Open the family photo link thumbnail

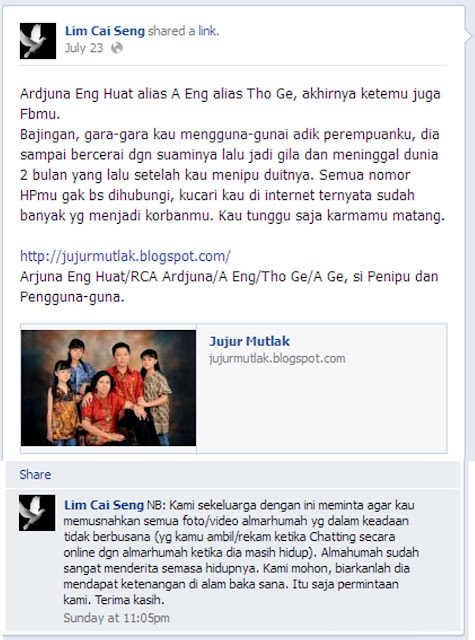(109, 388)
